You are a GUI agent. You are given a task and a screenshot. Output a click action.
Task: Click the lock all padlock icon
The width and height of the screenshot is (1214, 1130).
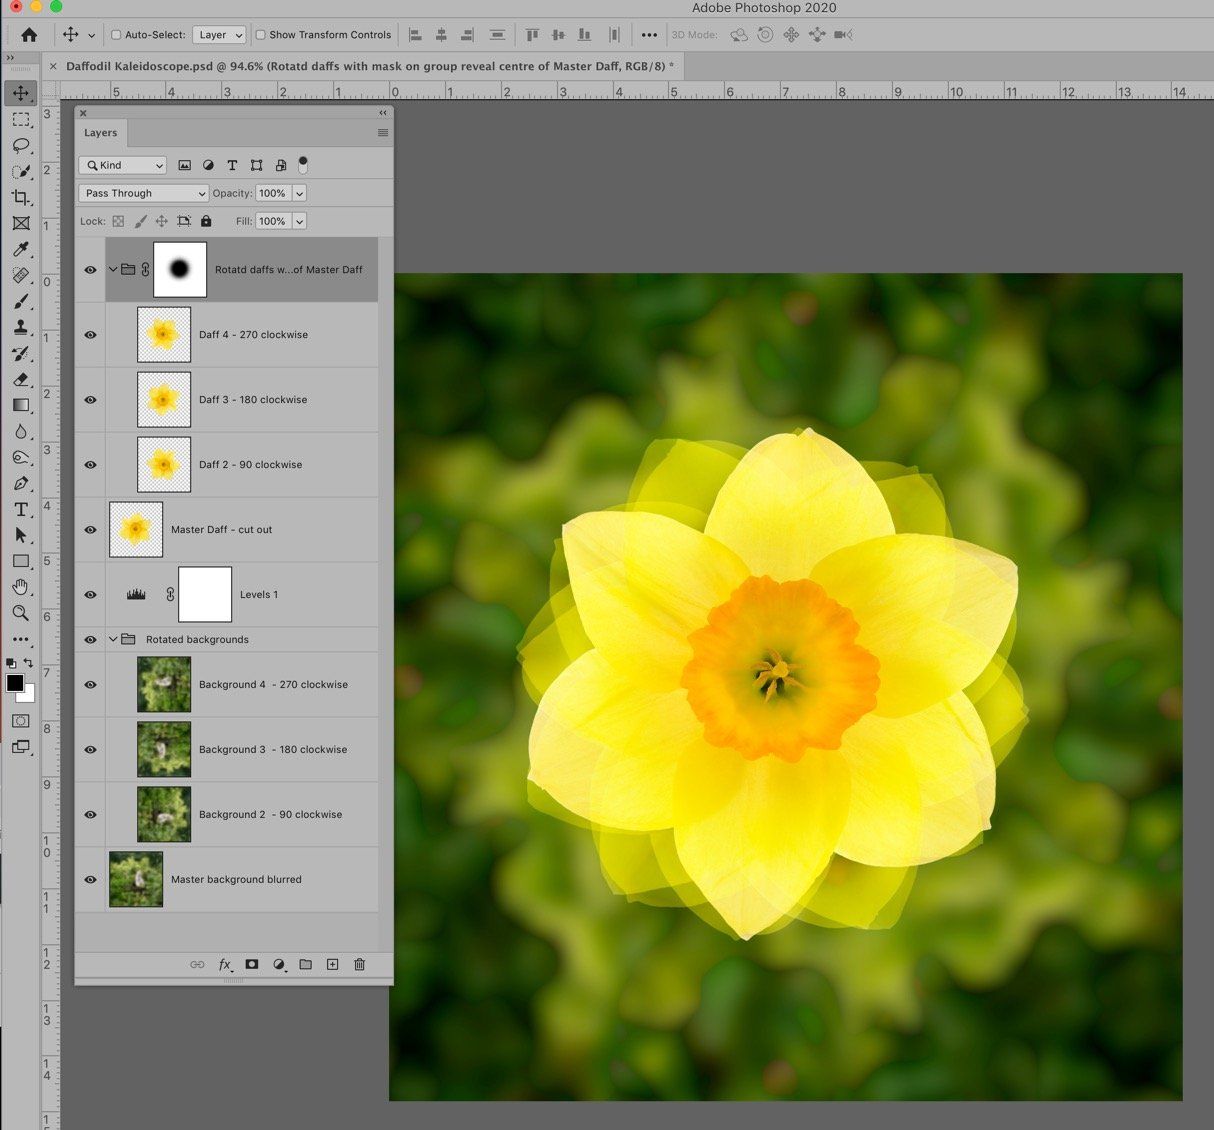coord(206,221)
